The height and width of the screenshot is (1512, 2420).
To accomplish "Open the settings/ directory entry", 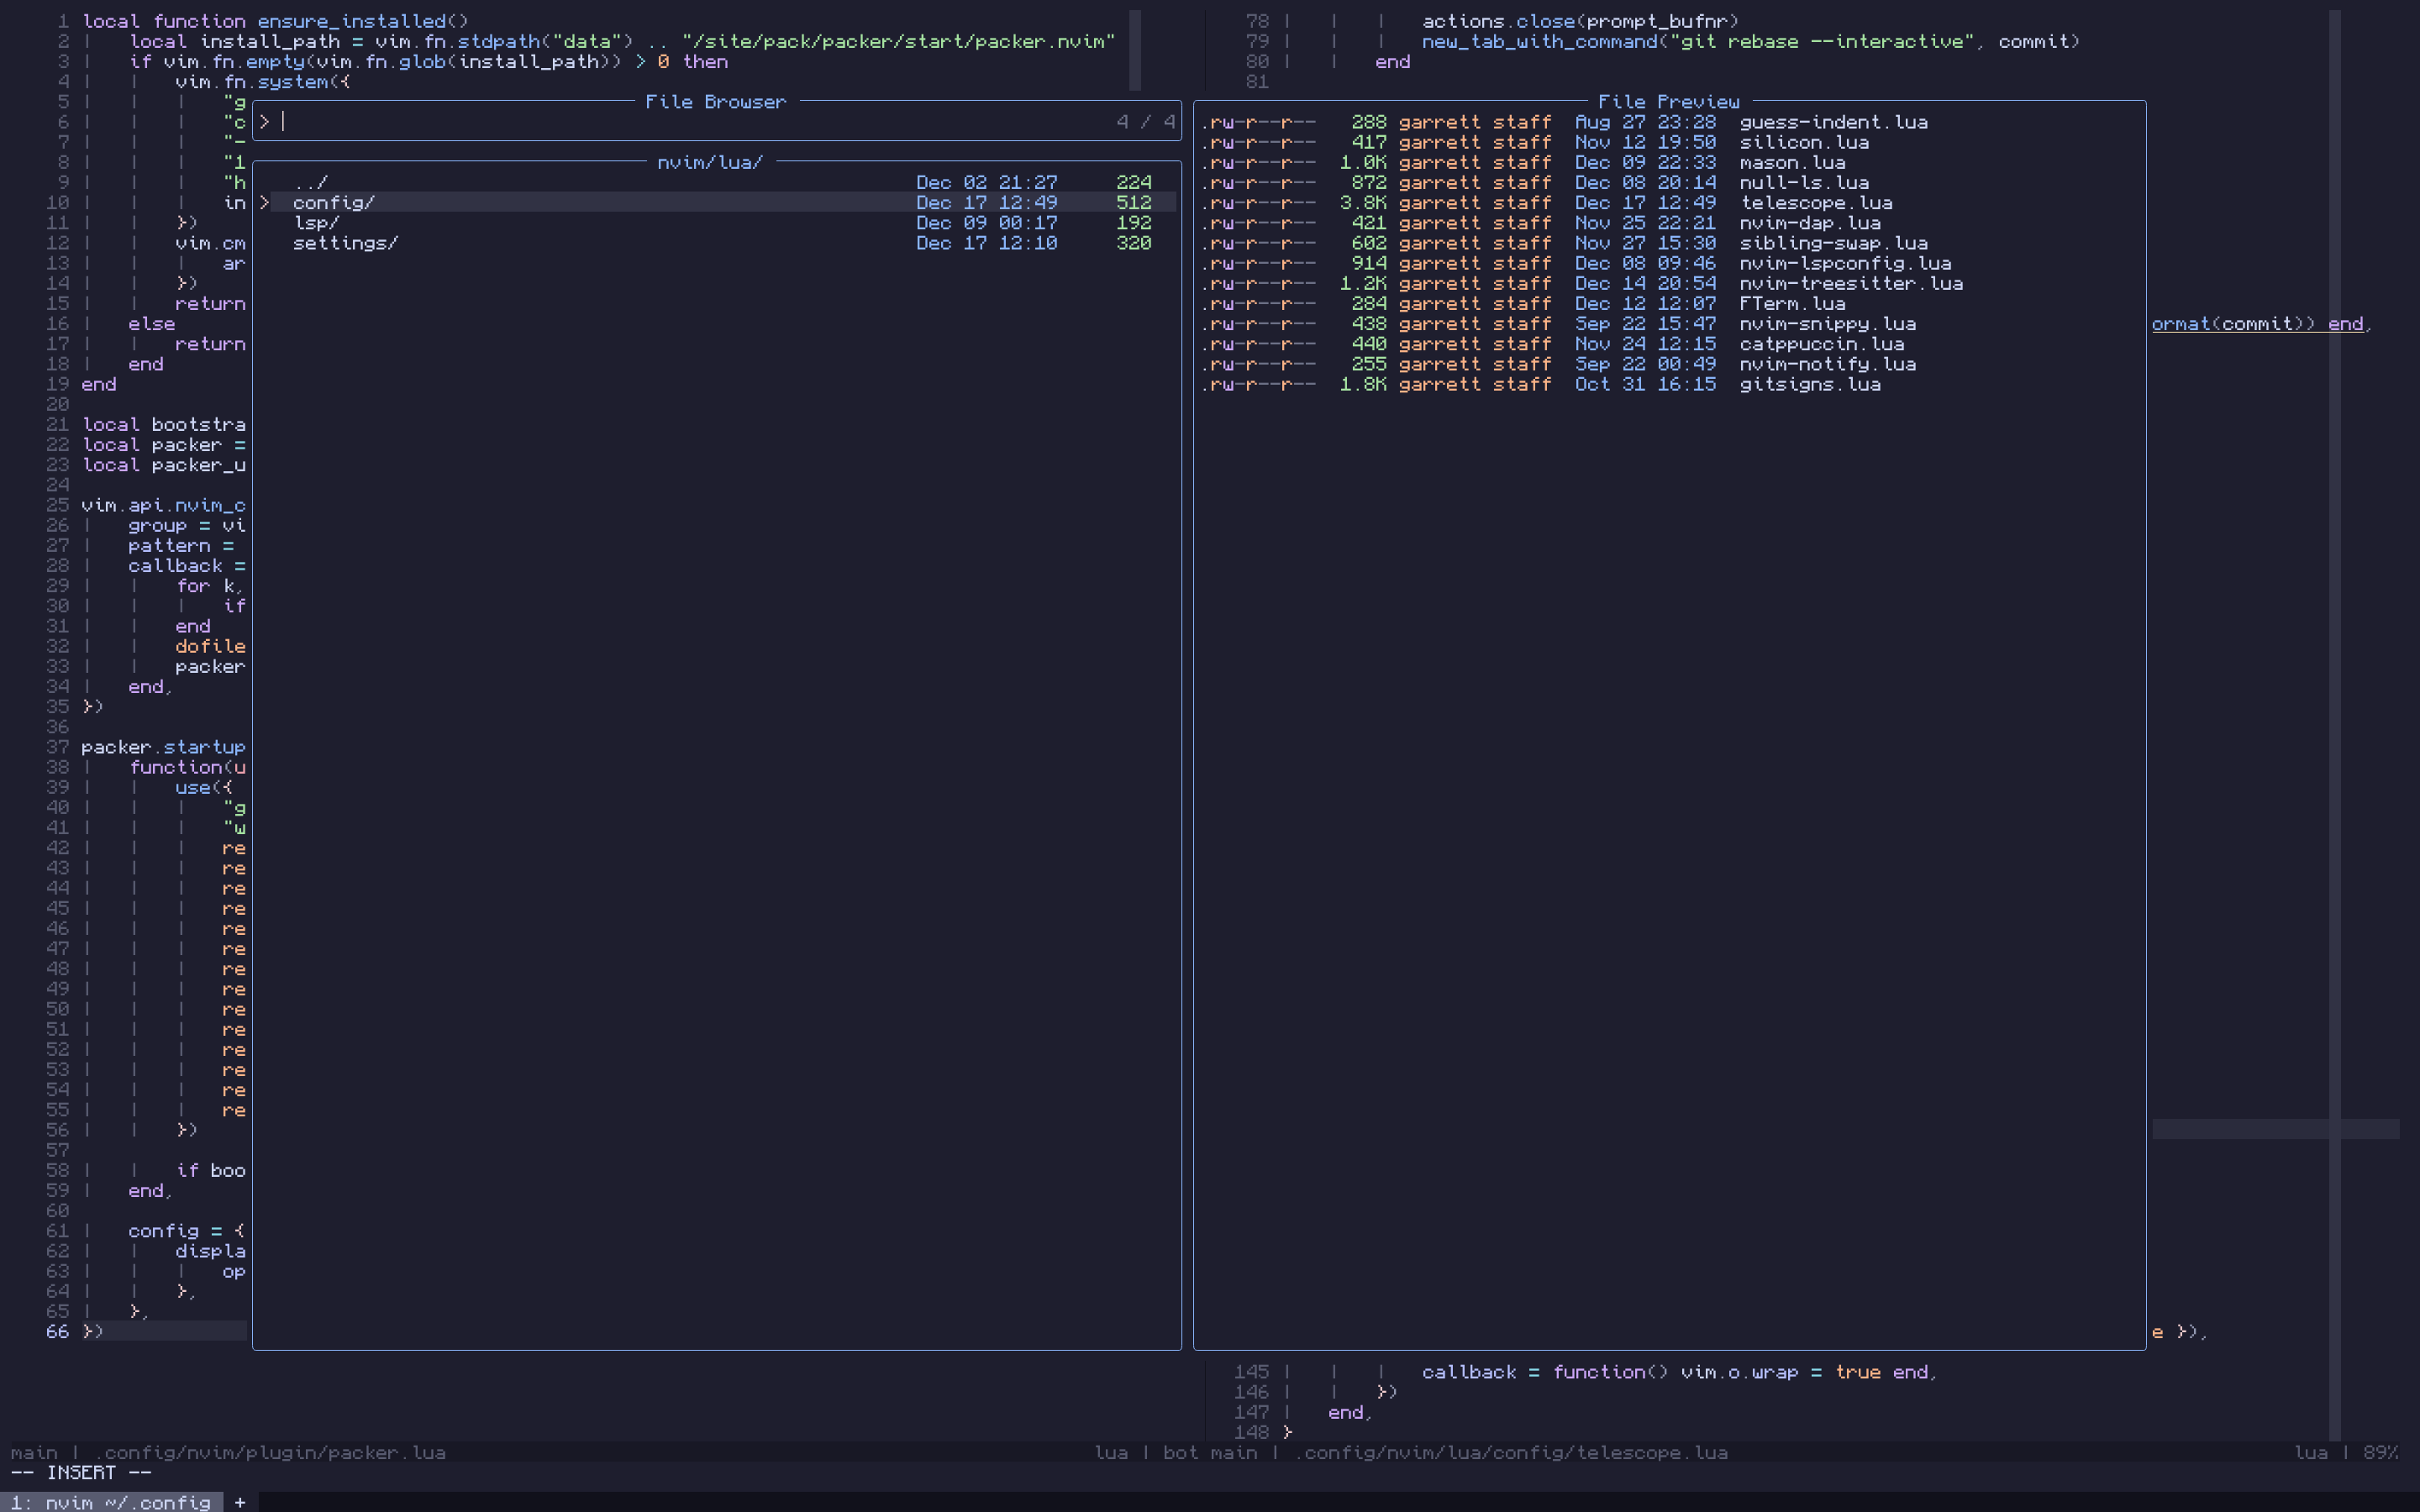I will [x=345, y=243].
